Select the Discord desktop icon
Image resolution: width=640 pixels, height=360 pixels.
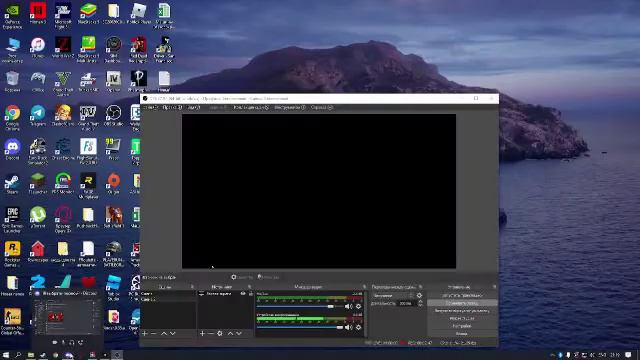(x=12, y=150)
